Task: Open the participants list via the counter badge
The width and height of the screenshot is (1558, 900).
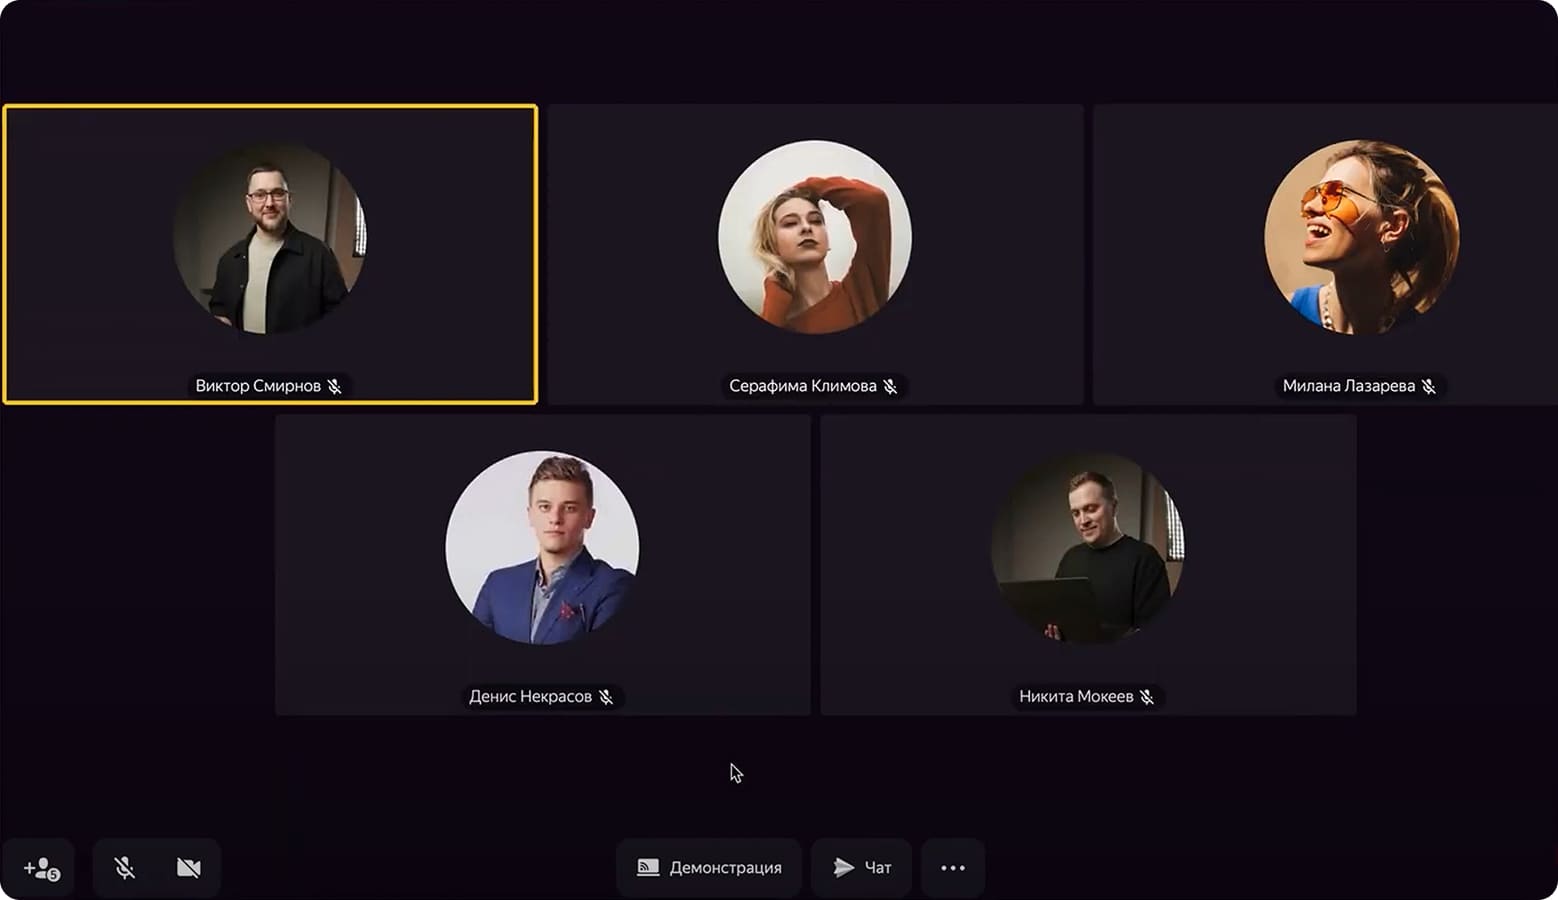Action: (55, 876)
